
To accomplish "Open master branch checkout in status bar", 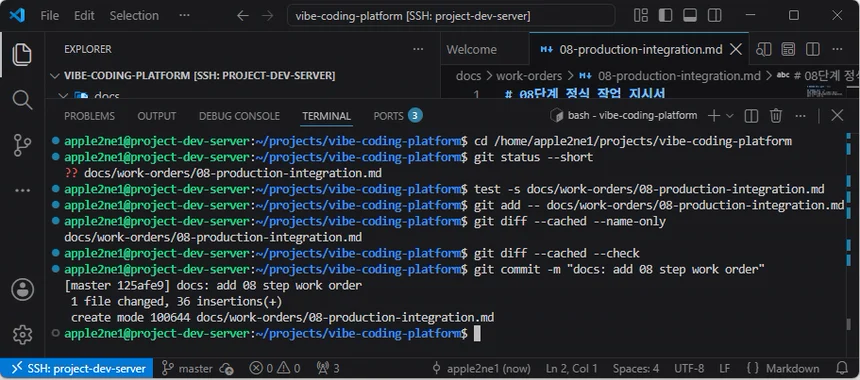I will coord(188,368).
